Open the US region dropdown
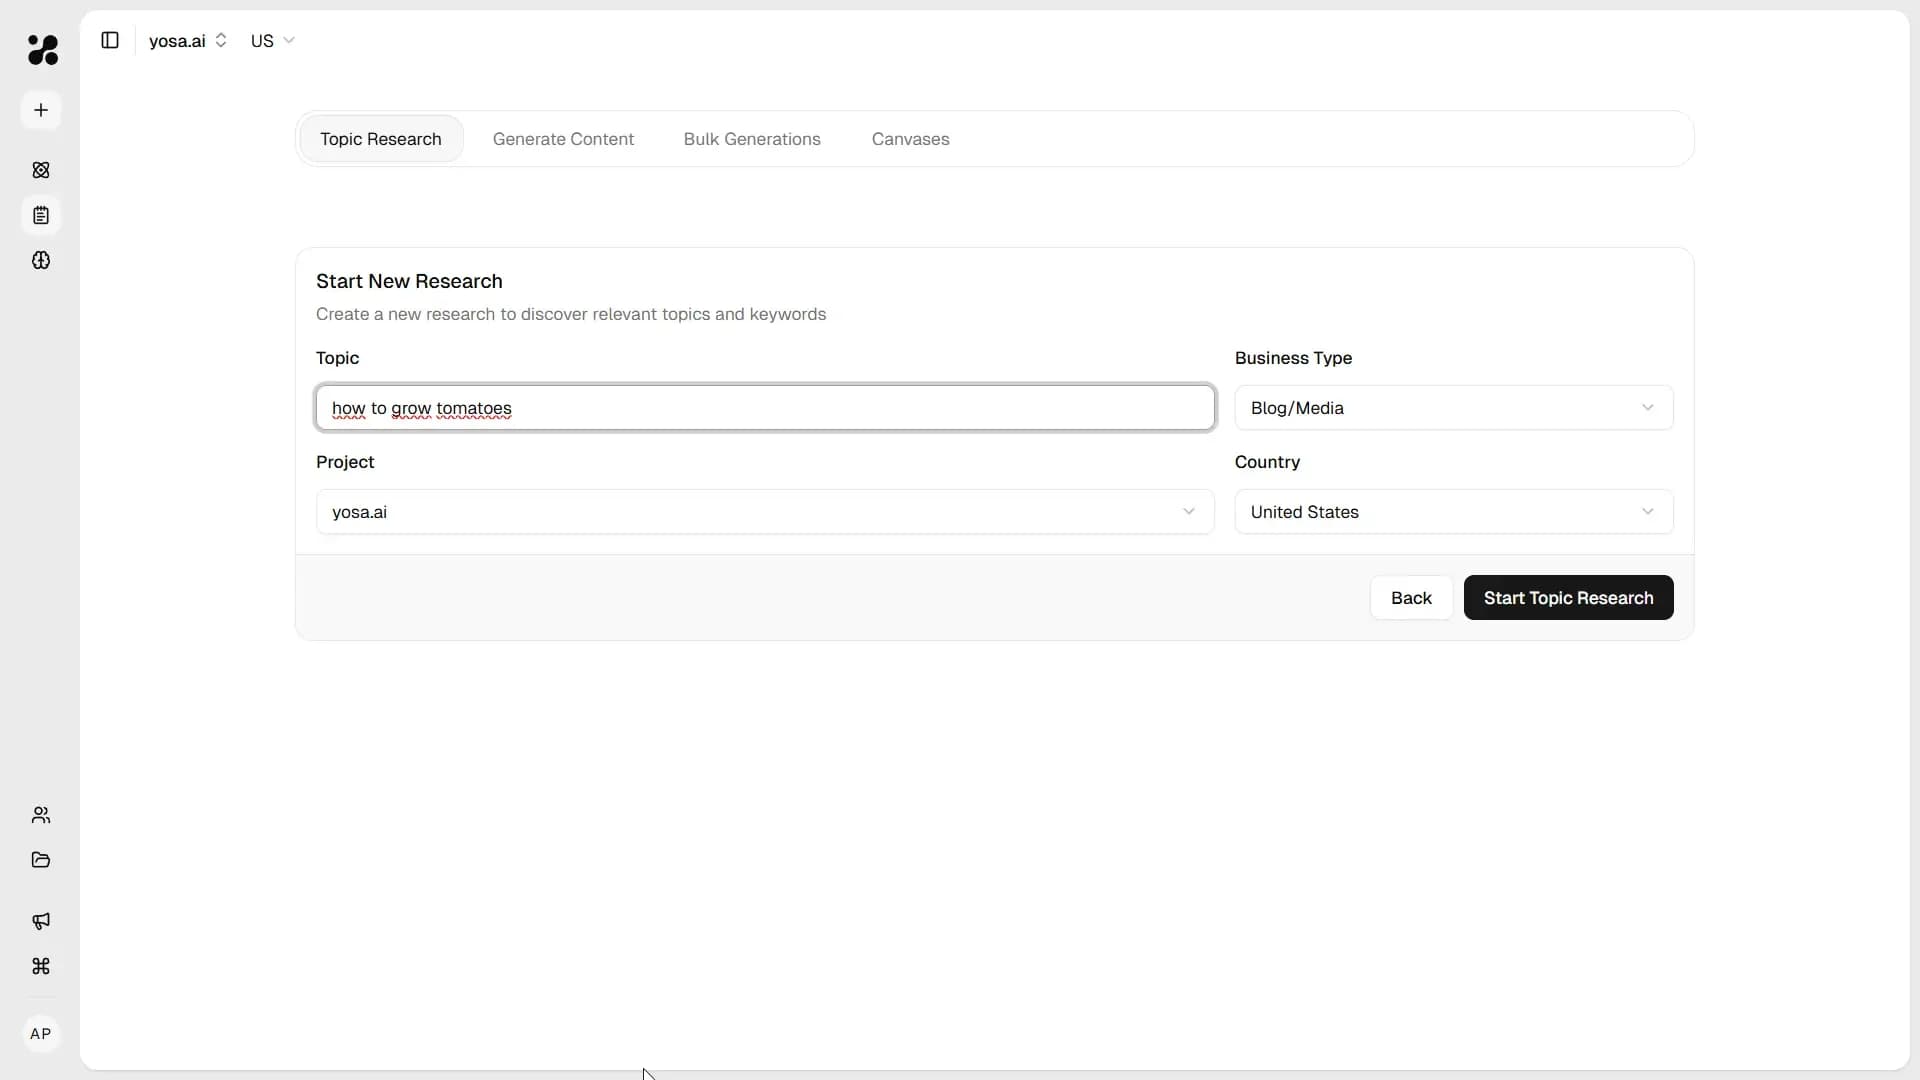Screen dimensions: 1920x1080 click(272, 41)
